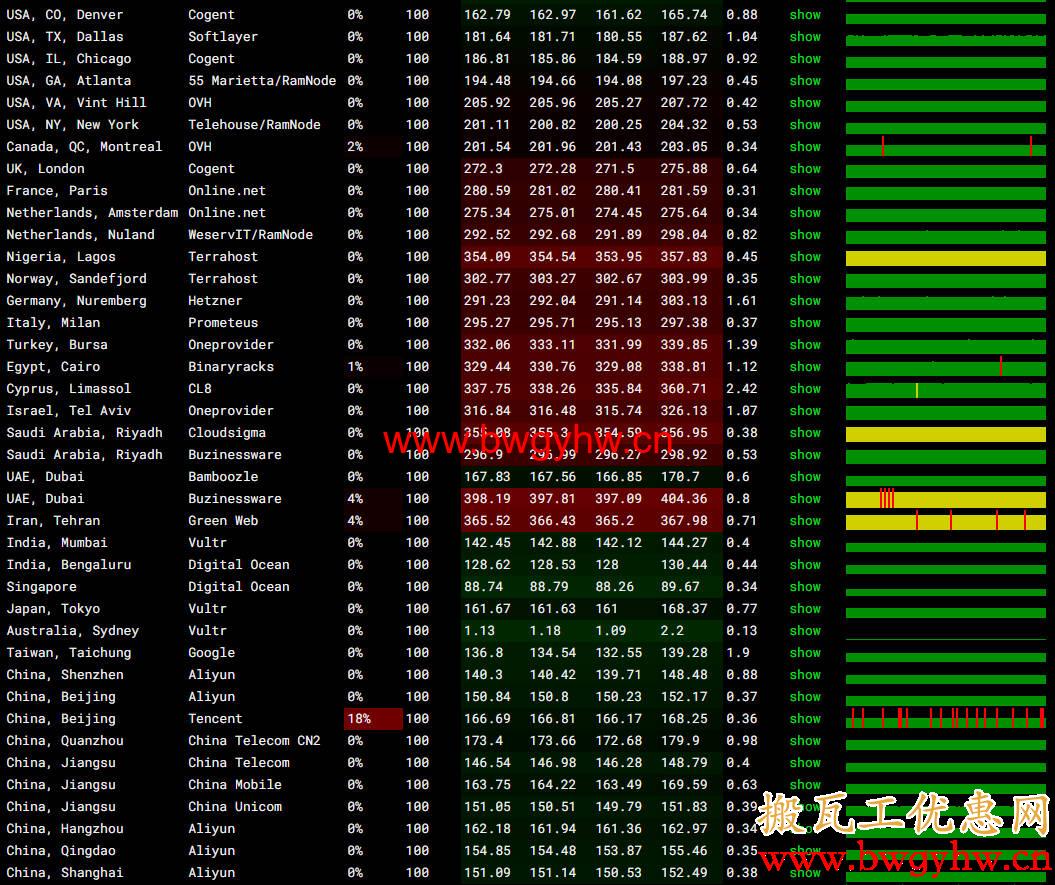Select 'Softlayer' provider text
This screenshot has width=1055, height=885.
click(x=223, y=36)
